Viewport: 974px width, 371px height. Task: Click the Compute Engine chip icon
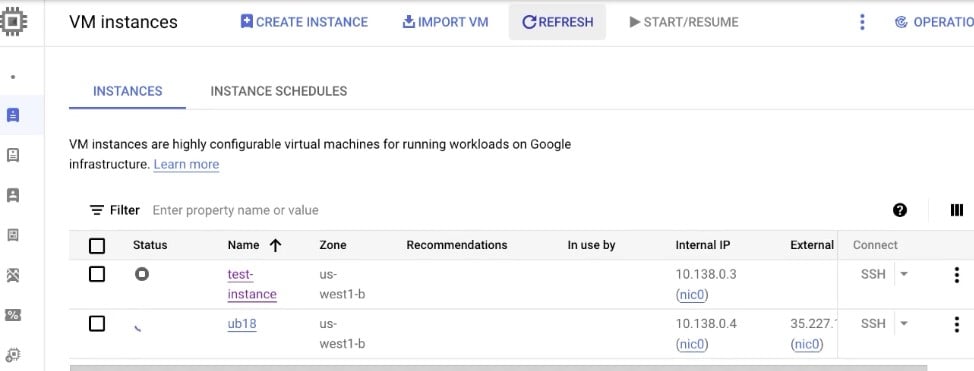(11, 22)
